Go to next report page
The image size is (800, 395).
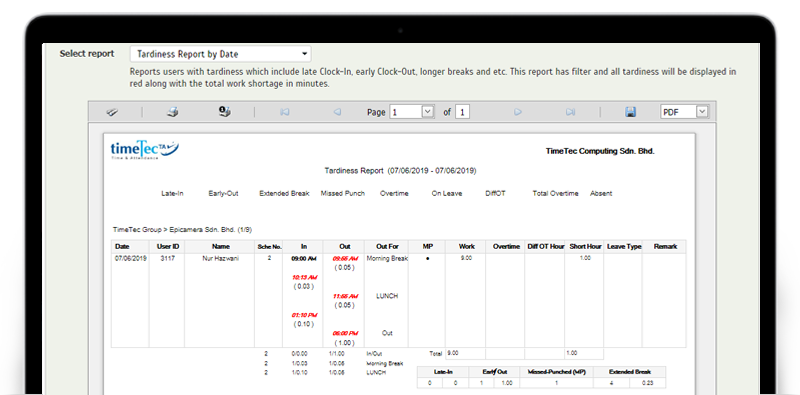point(518,112)
